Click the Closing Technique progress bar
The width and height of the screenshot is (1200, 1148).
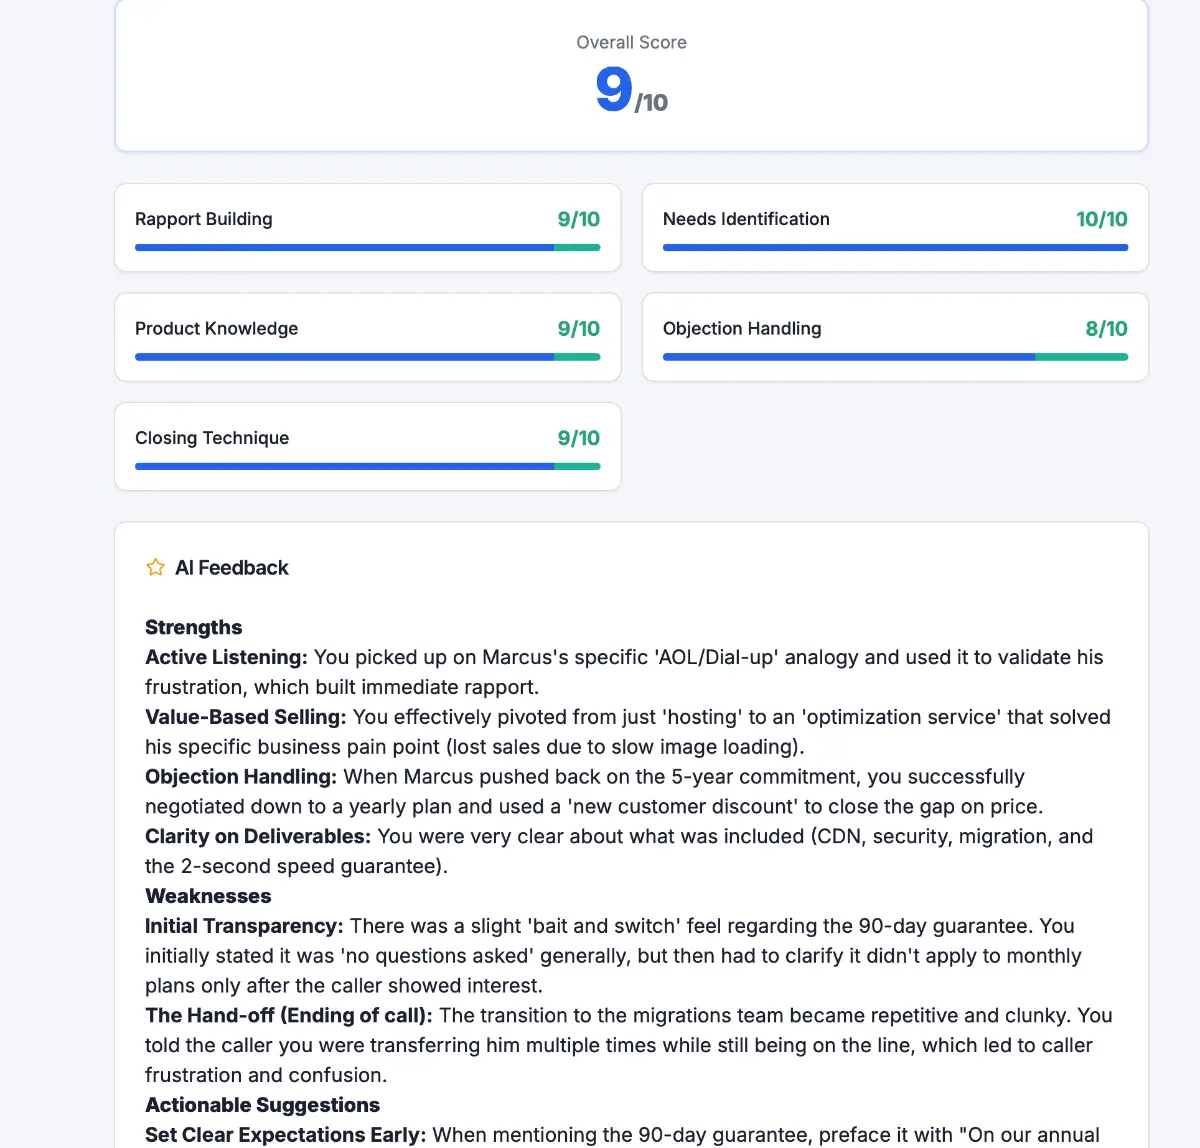click(x=367, y=466)
